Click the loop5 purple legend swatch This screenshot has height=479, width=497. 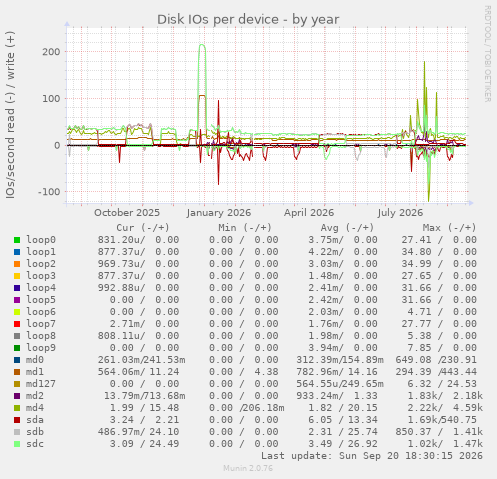(x=17, y=300)
